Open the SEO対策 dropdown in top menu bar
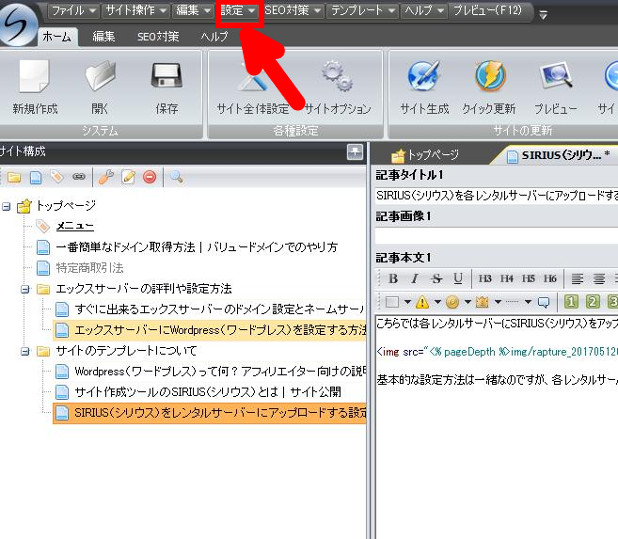This screenshot has height=539, width=618. [292, 10]
